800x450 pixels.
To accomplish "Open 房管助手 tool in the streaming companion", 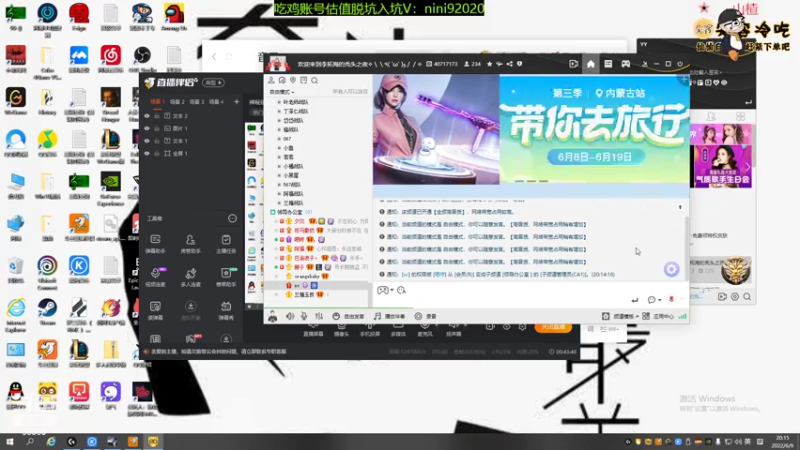I will click(190, 243).
